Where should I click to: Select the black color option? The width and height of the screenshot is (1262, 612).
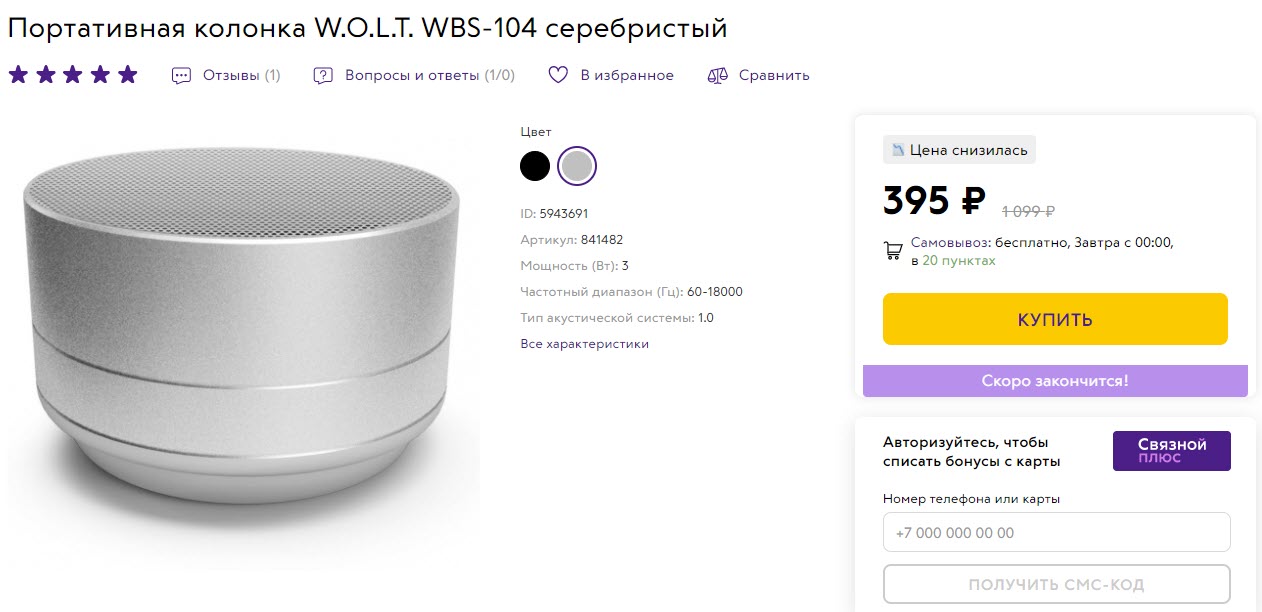click(x=535, y=165)
